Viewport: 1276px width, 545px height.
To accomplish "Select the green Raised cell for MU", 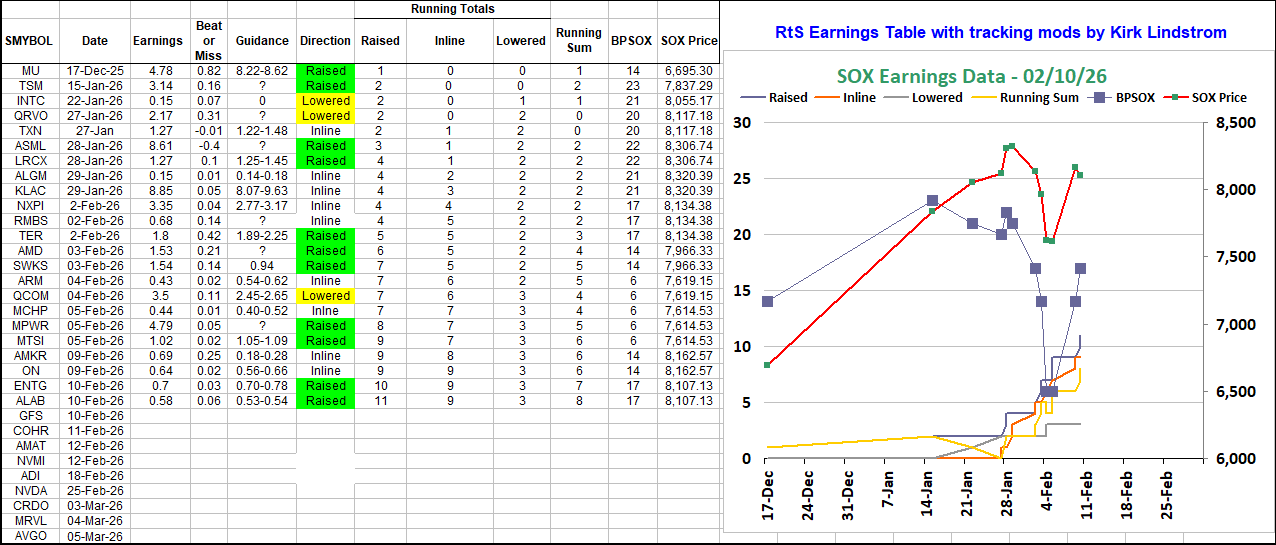I will (x=325, y=71).
